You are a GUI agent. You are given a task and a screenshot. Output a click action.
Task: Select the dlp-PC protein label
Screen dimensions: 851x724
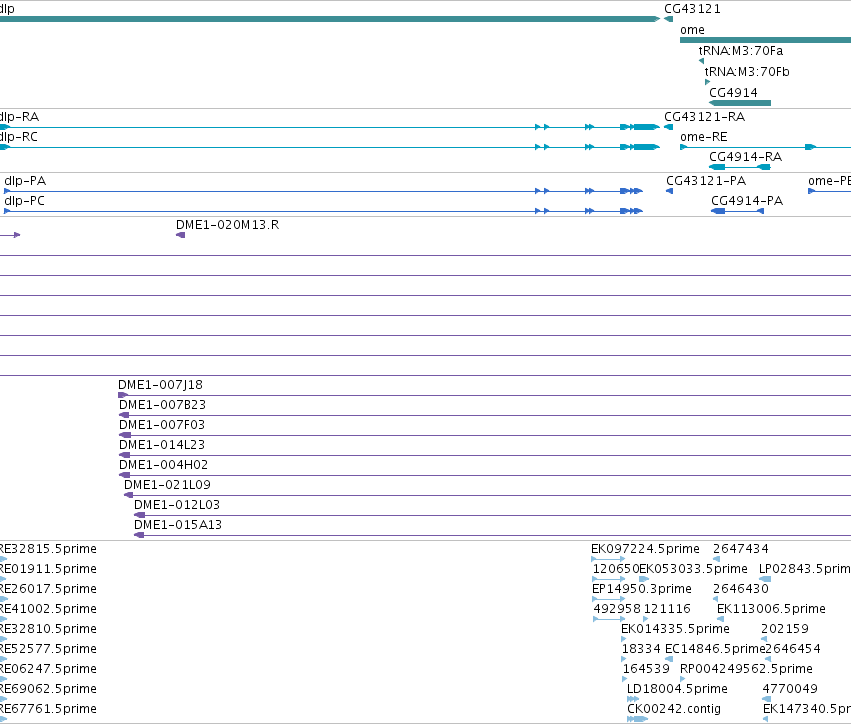(24, 201)
